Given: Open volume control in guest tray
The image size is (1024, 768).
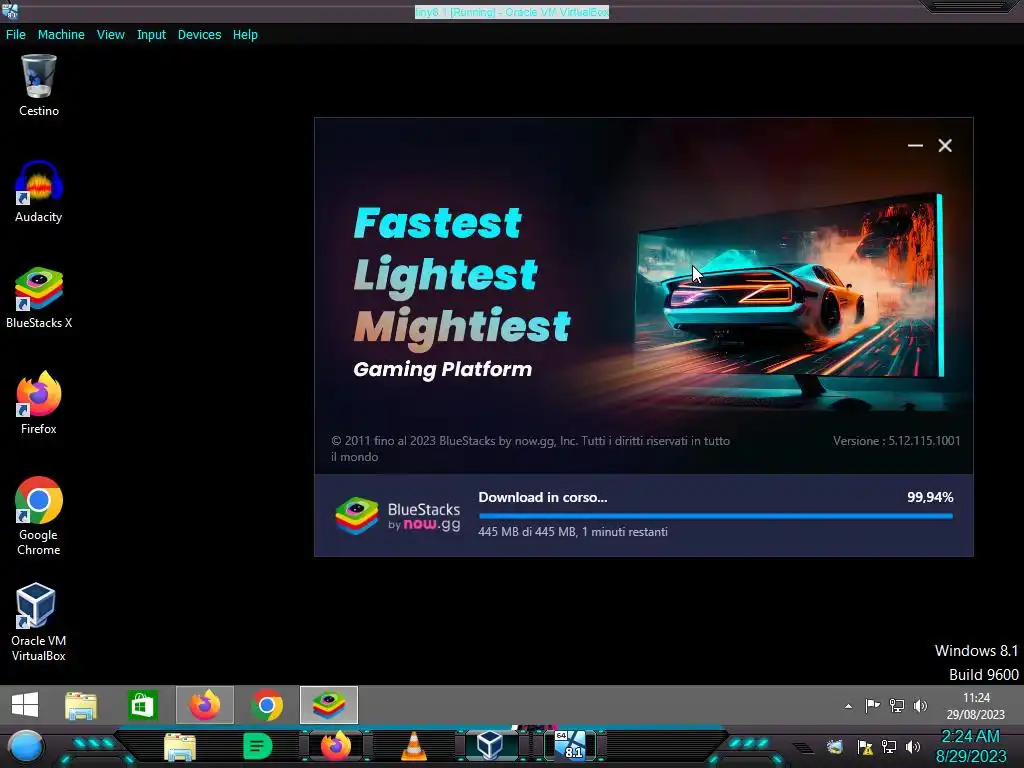Looking at the screenshot, I should point(920,705).
